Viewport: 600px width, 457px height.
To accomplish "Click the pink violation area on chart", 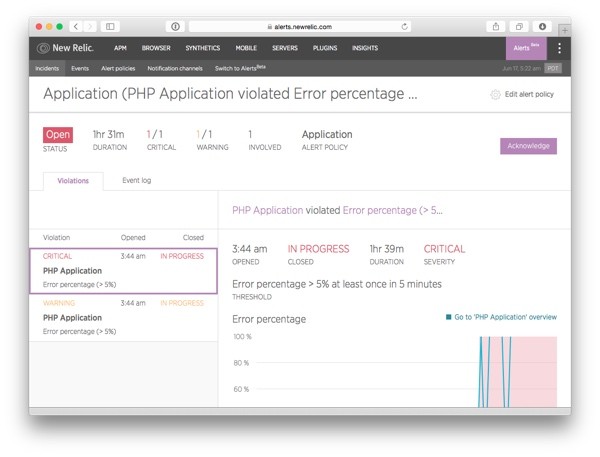I will [534, 371].
